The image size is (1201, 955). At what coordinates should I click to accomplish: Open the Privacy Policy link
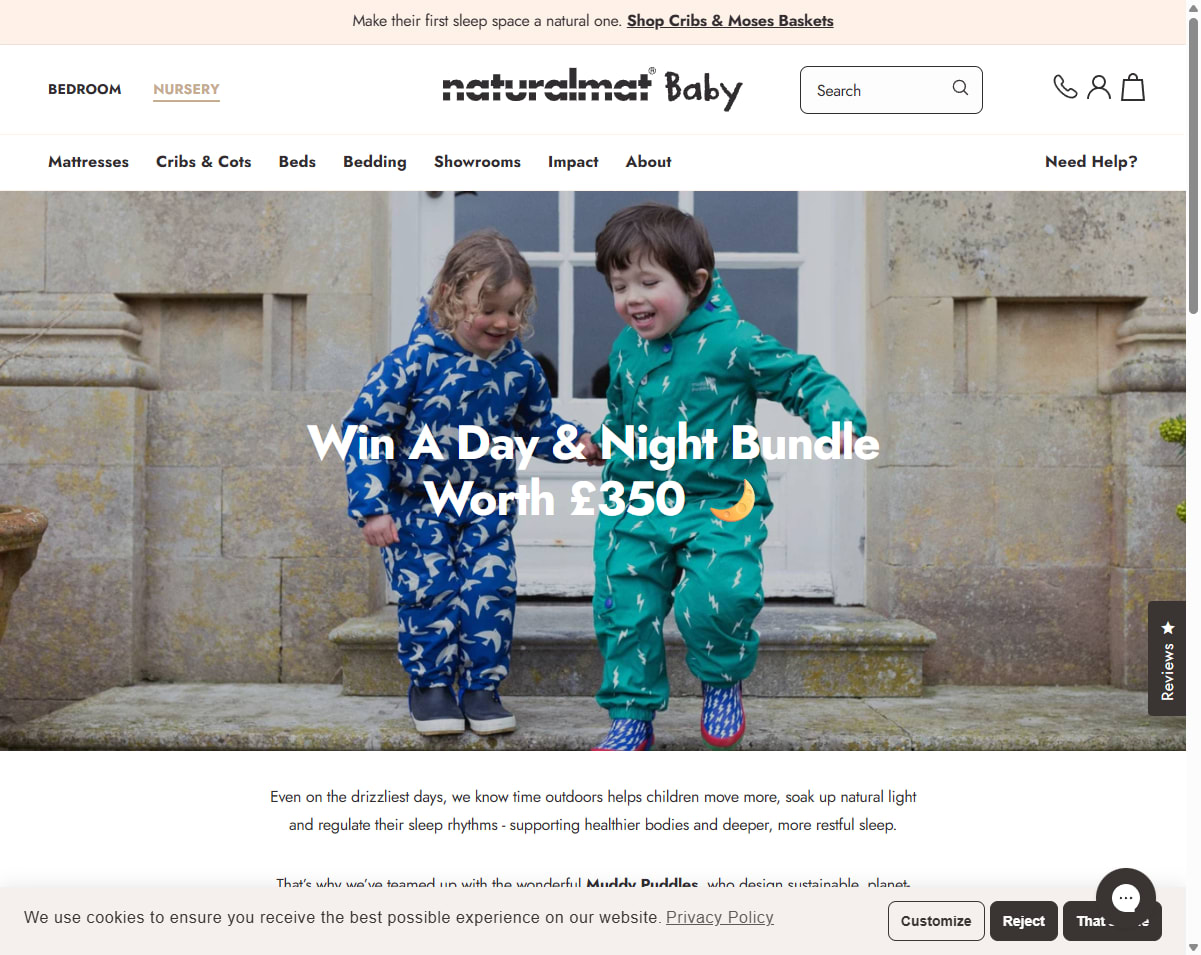point(720,918)
